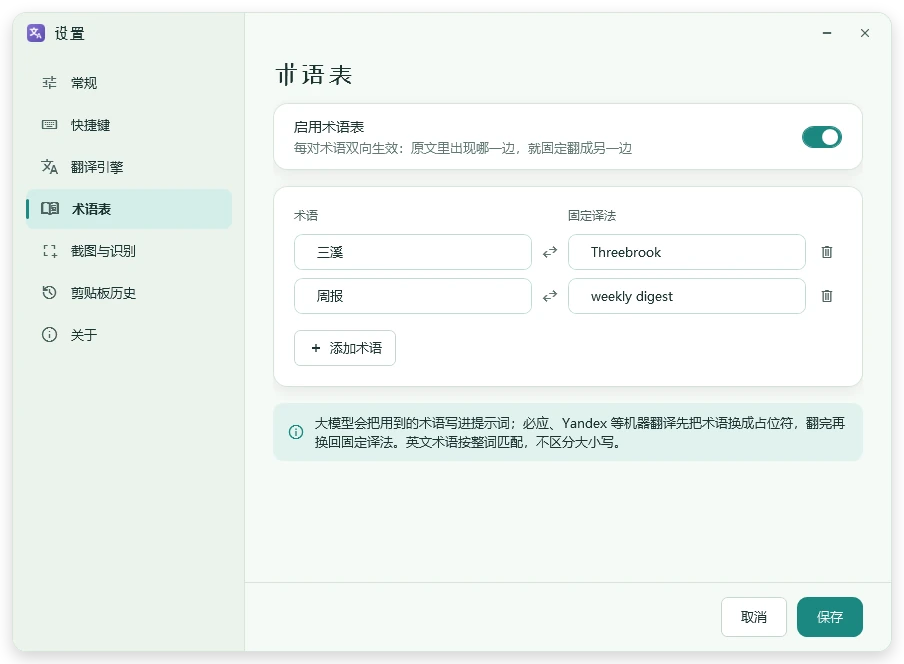Click the sliders icon beside 常规
This screenshot has width=904, height=664.
(50, 83)
